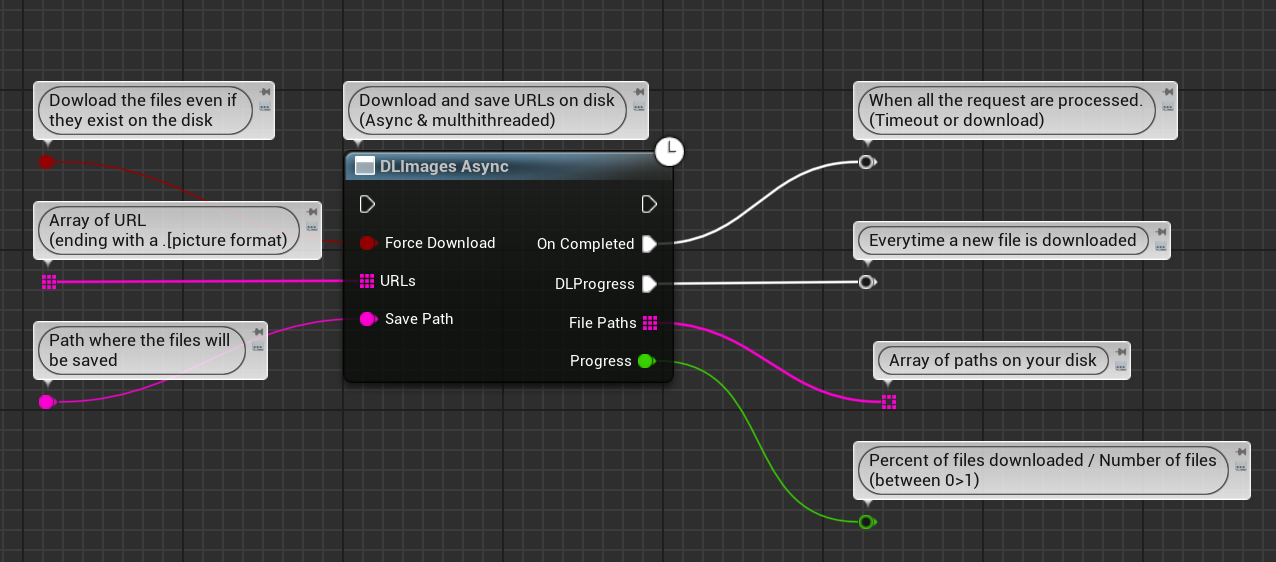
Task: Click the array reroute pin under 'Array of paths' comment
Action: 889,402
